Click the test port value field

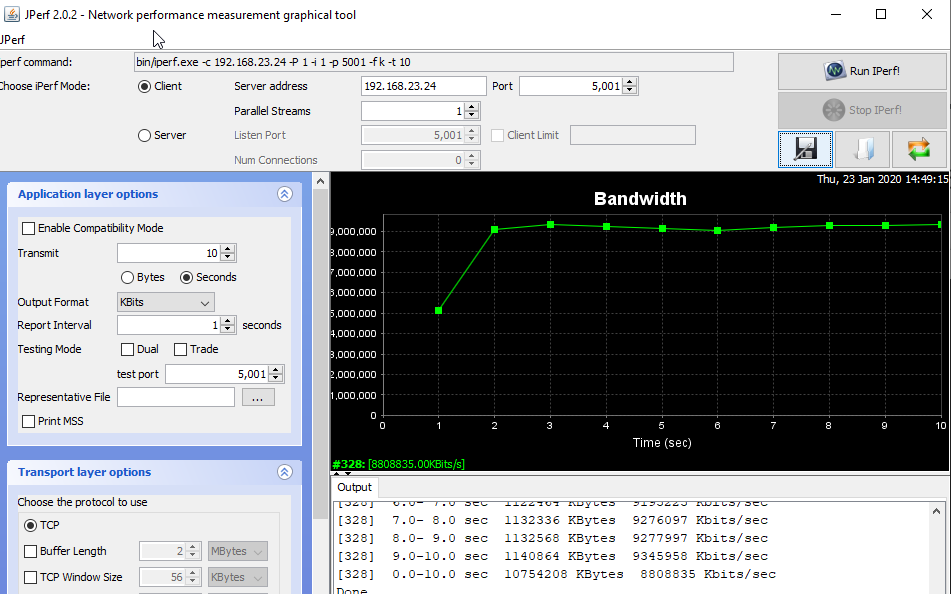pyautogui.click(x=218, y=374)
